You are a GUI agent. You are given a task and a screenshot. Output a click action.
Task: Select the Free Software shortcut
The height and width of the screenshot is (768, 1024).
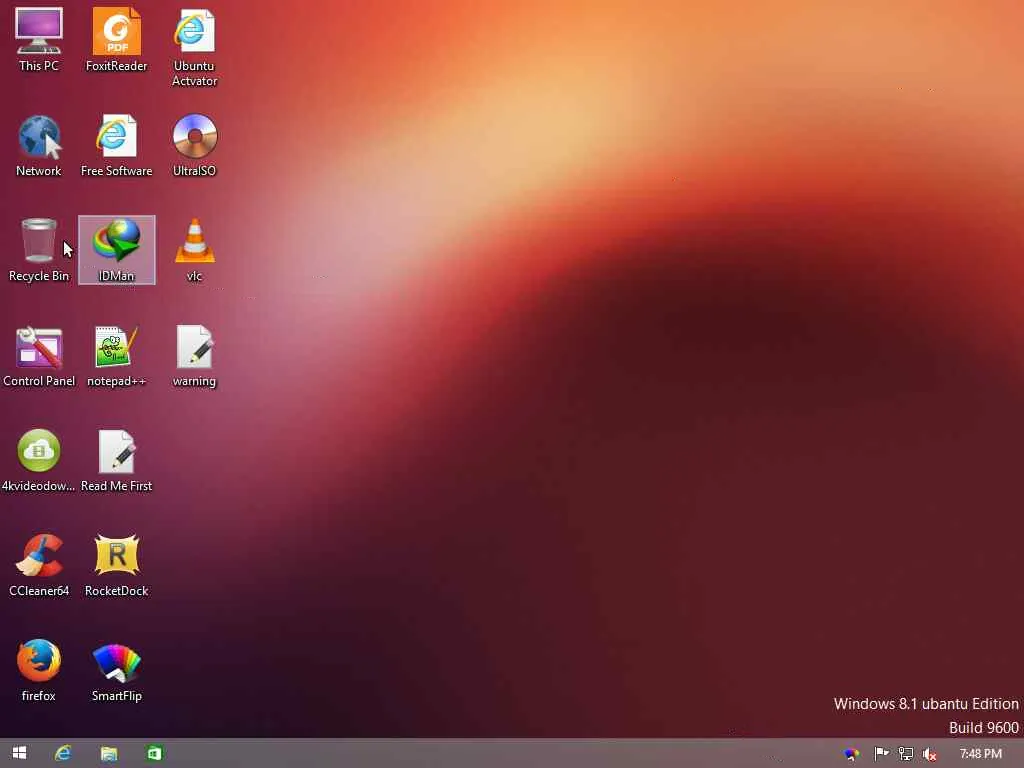coord(116,146)
